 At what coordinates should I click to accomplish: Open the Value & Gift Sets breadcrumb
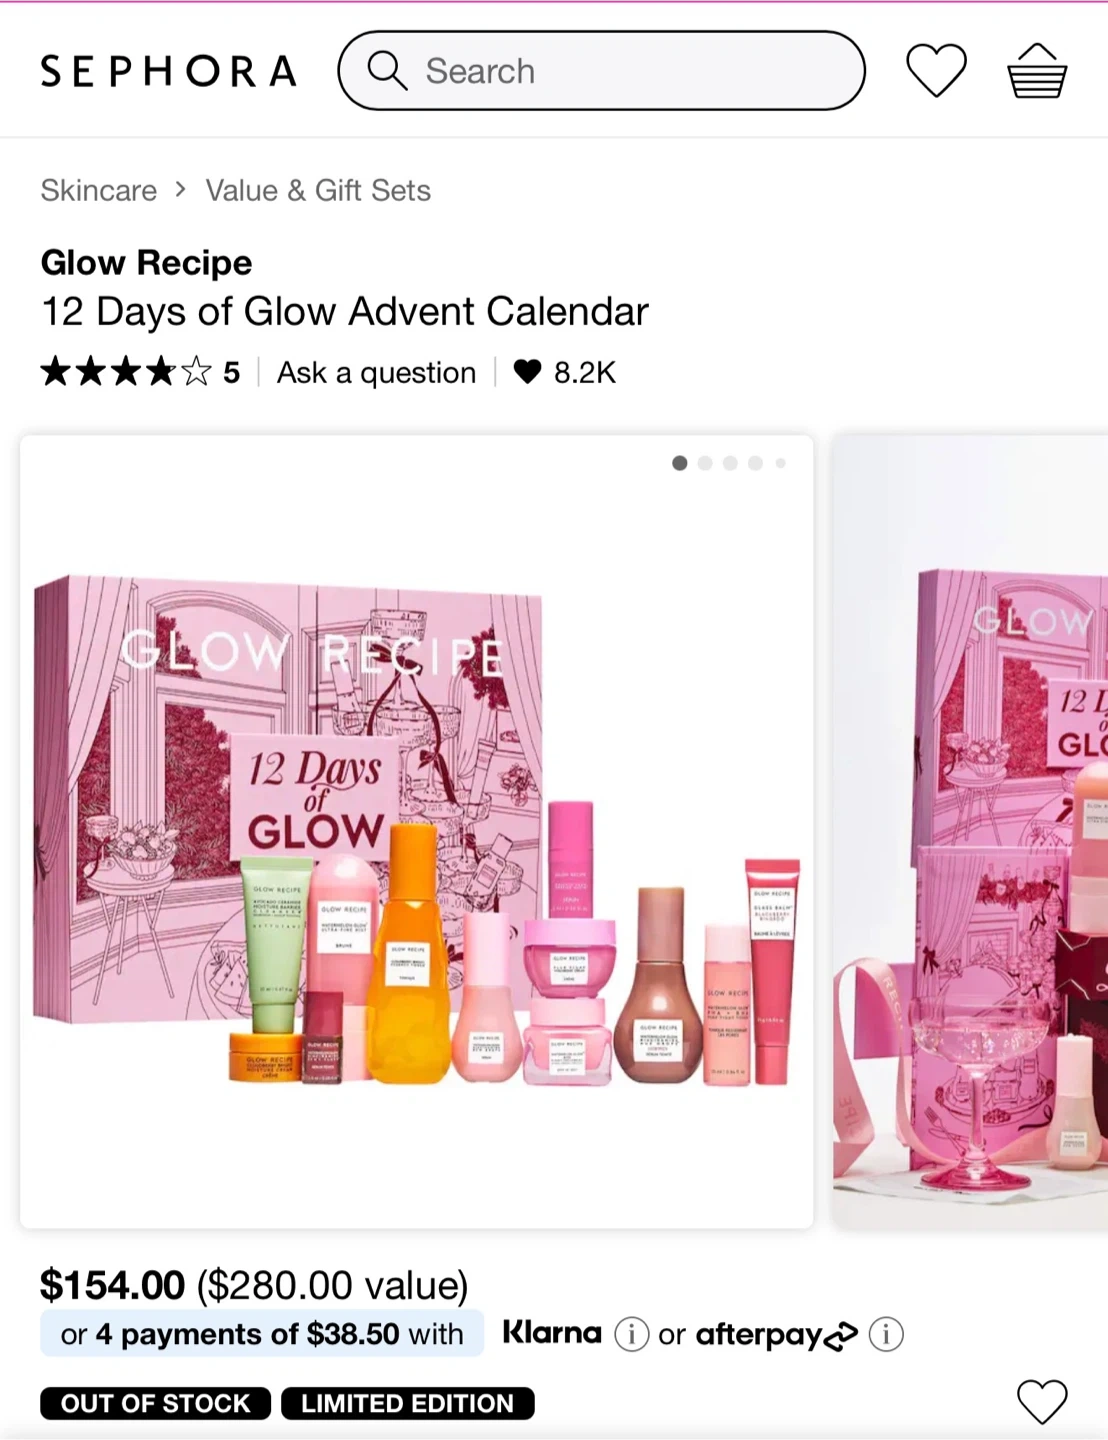pyautogui.click(x=318, y=190)
